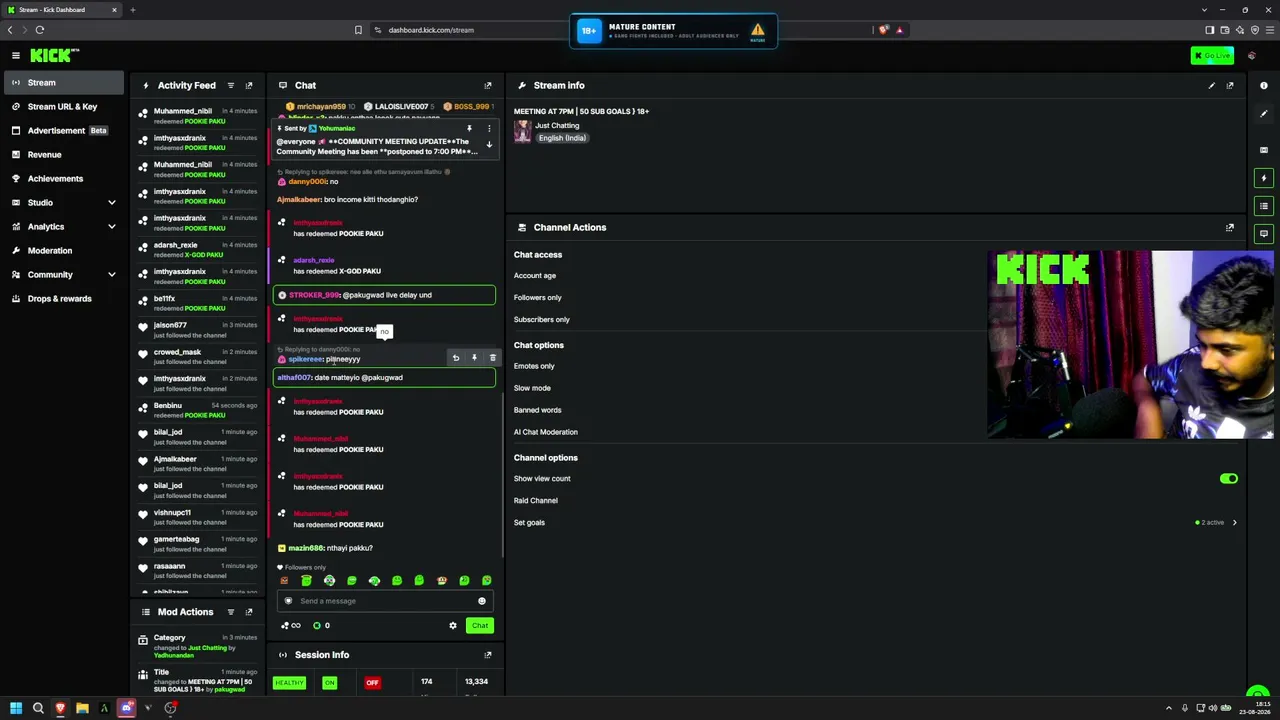Click the Go Live button
This screenshot has width=1280, height=720.
tap(1212, 56)
